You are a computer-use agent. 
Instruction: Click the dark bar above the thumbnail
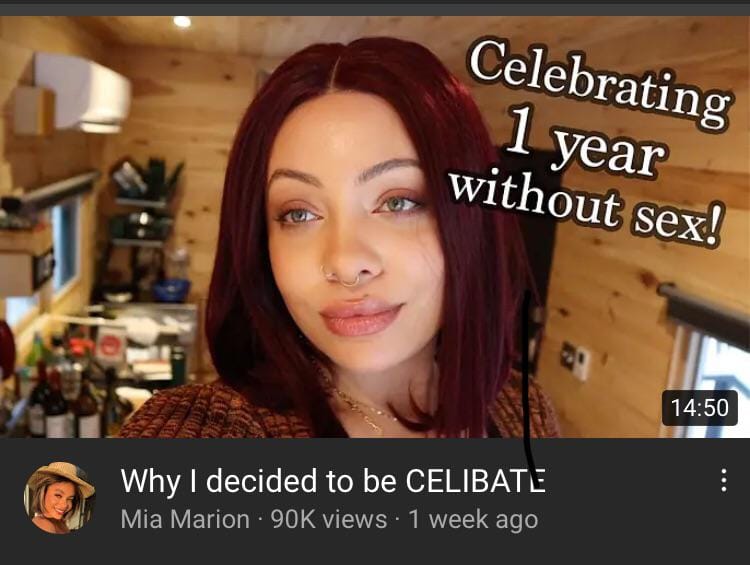point(375,8)
